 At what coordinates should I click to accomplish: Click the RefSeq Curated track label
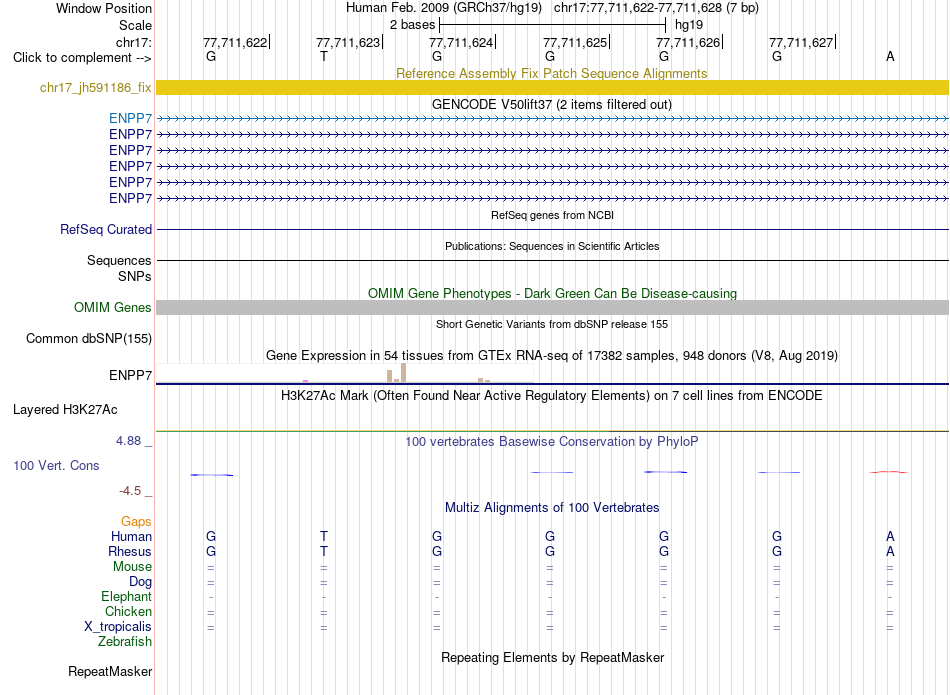105,230
